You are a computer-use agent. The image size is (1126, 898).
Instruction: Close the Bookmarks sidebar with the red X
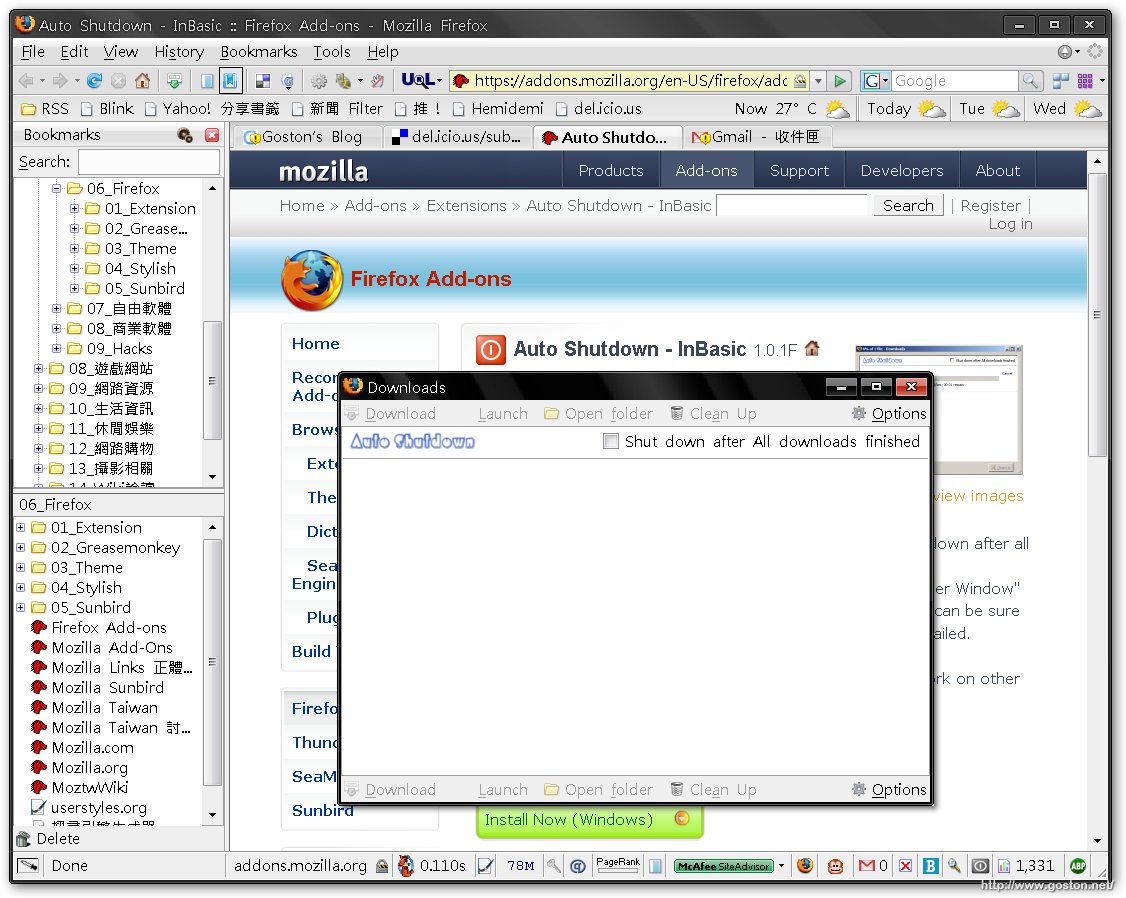coord(212,135)
